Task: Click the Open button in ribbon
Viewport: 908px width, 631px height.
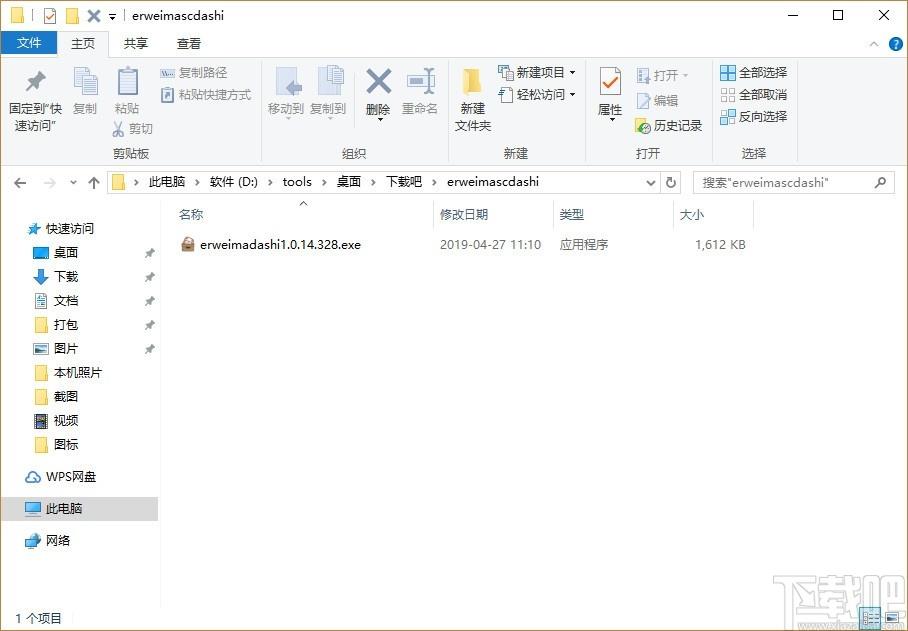Action: (x=662, y=75)
